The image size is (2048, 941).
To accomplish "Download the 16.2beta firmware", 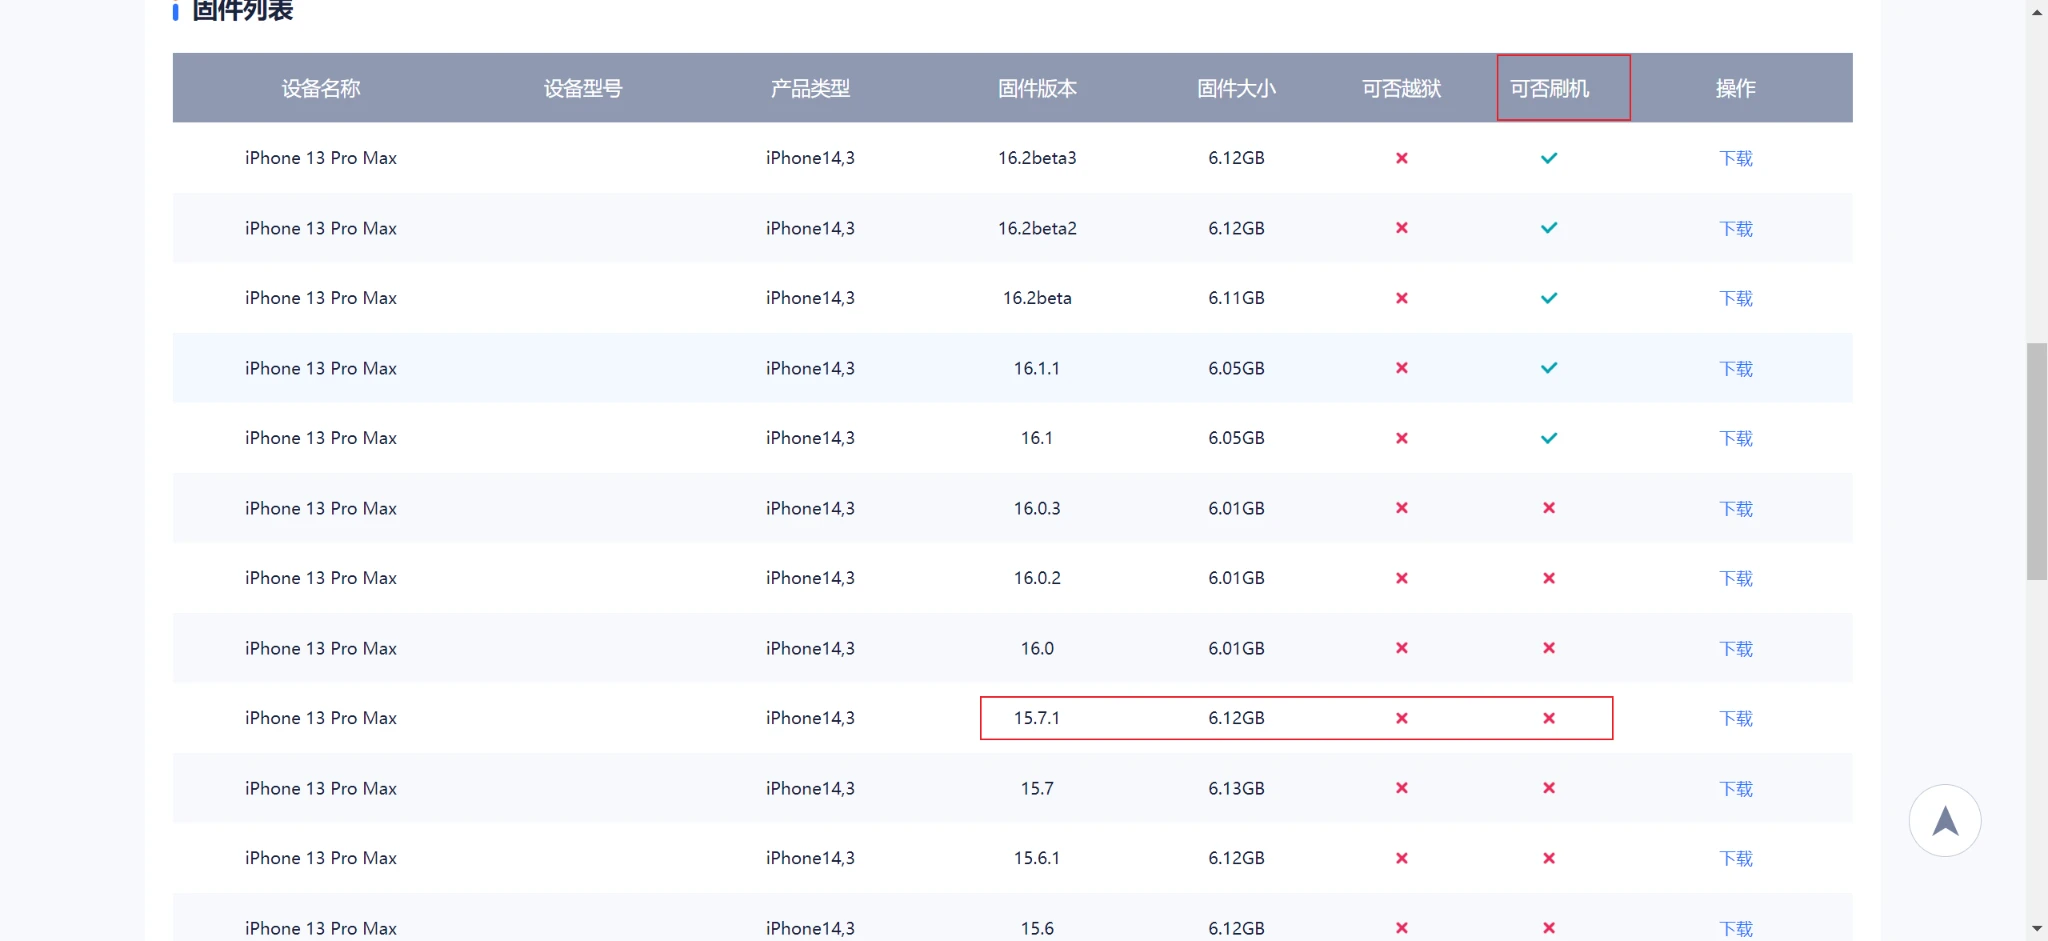I will pyautogui.click(x=1736, y=298).
